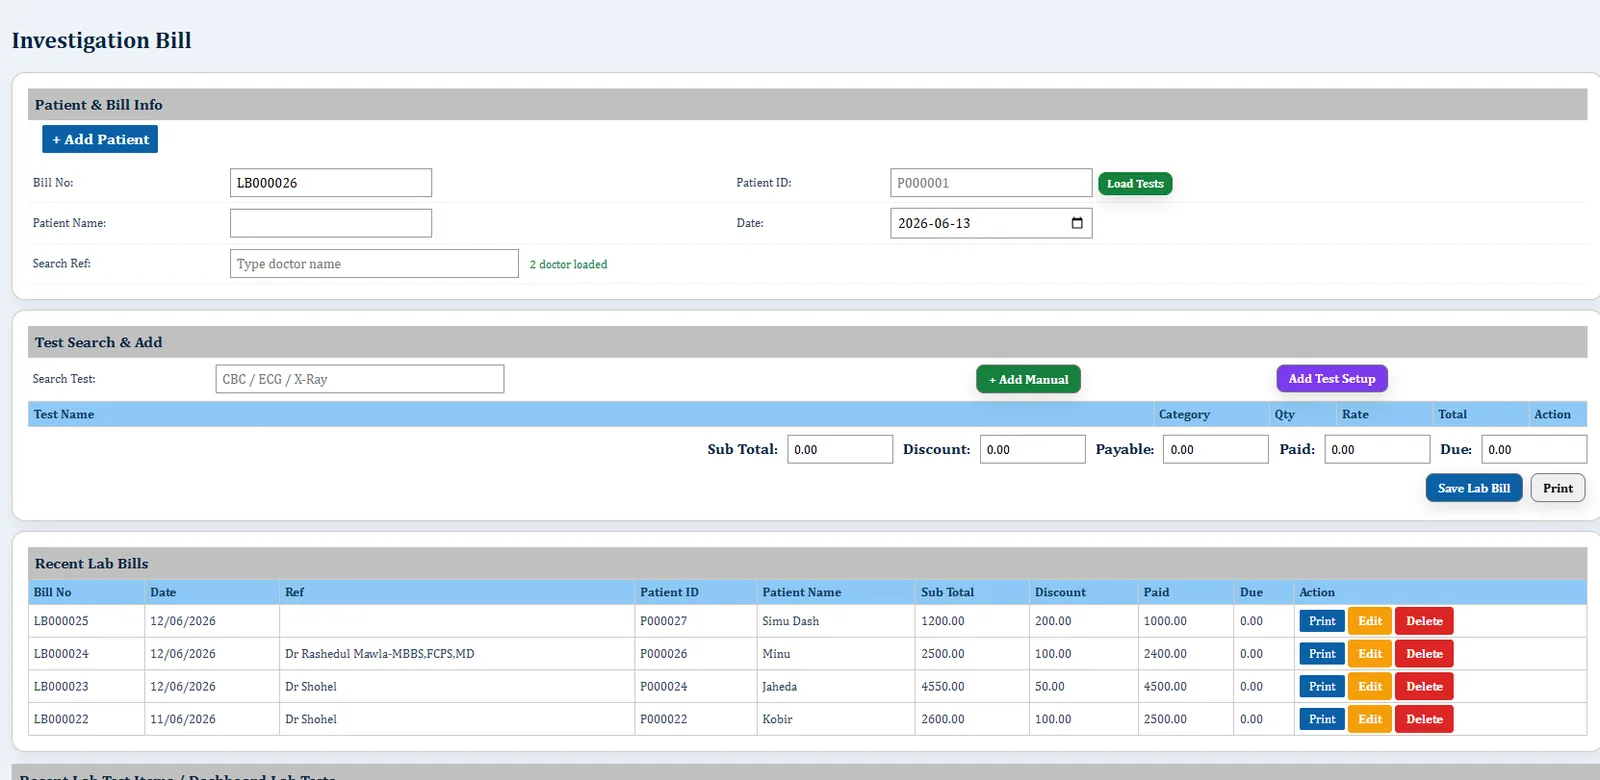Click the Sub Total field
Image resolution: width=1600 pixels, height=780 pixels.
pos(840,449)
